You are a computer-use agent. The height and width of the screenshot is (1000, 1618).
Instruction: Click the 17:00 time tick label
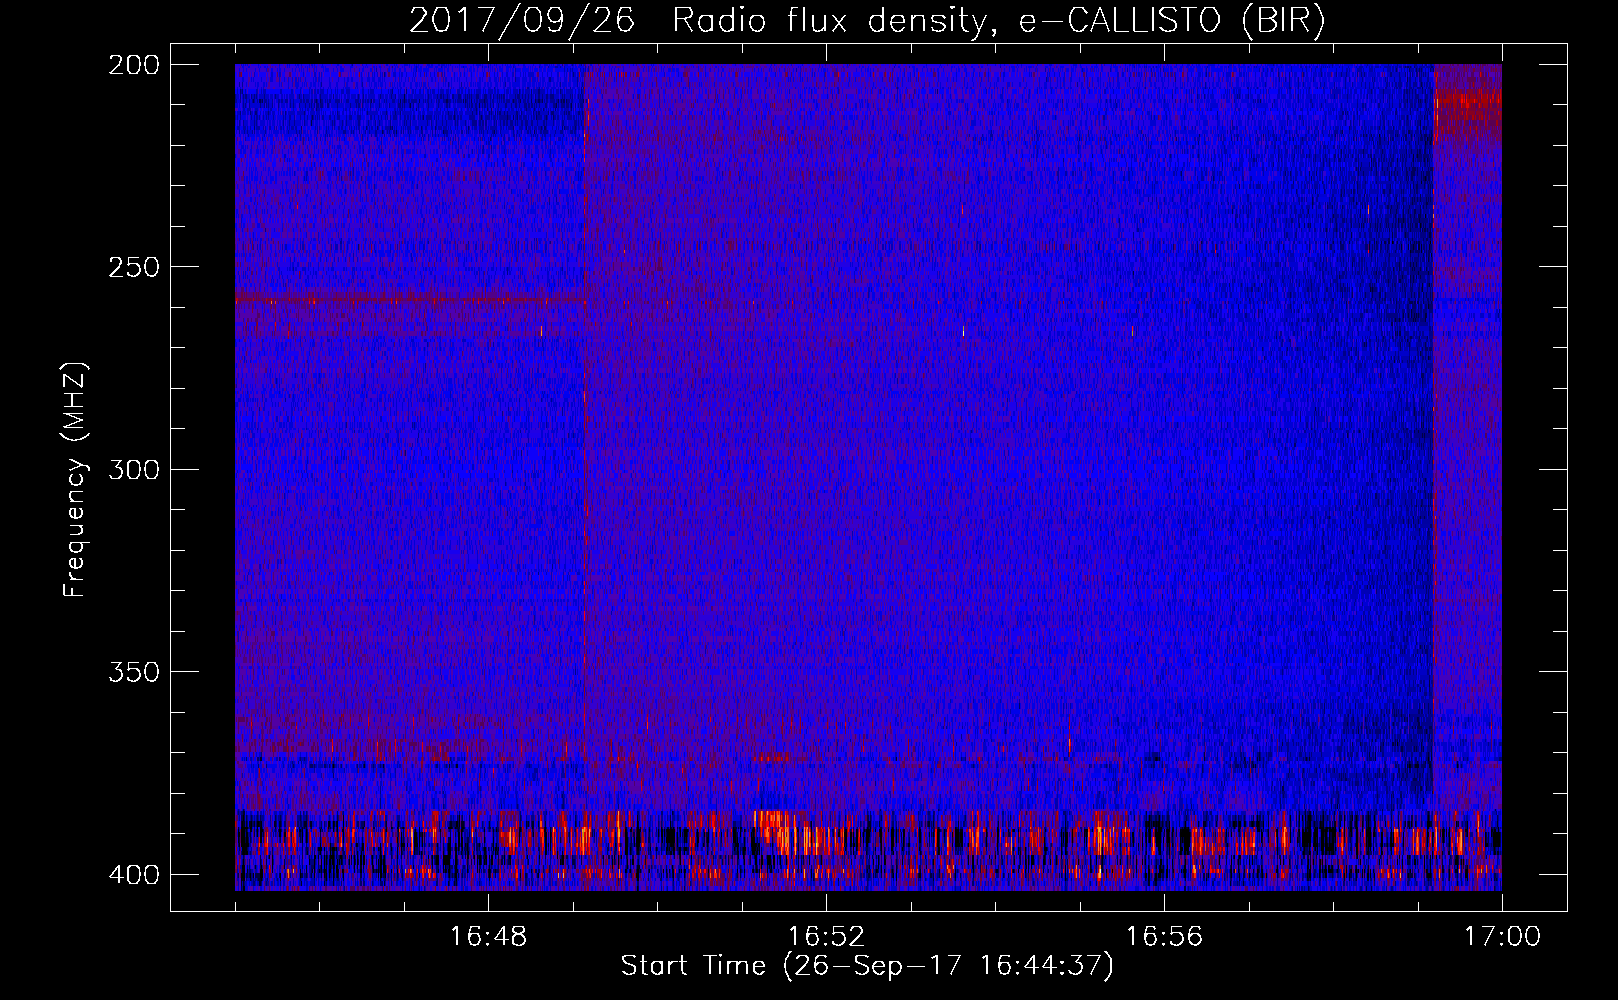[1502, 937]
